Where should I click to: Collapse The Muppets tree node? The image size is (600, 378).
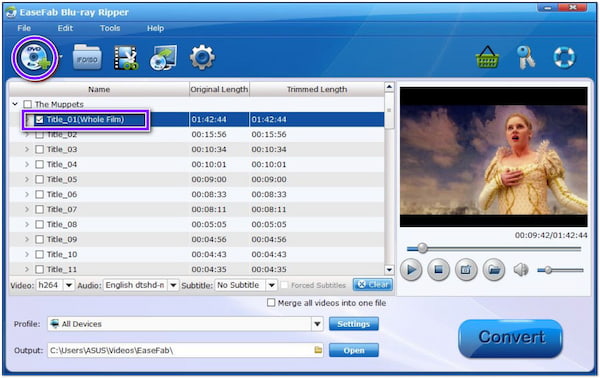coord(15,104)
